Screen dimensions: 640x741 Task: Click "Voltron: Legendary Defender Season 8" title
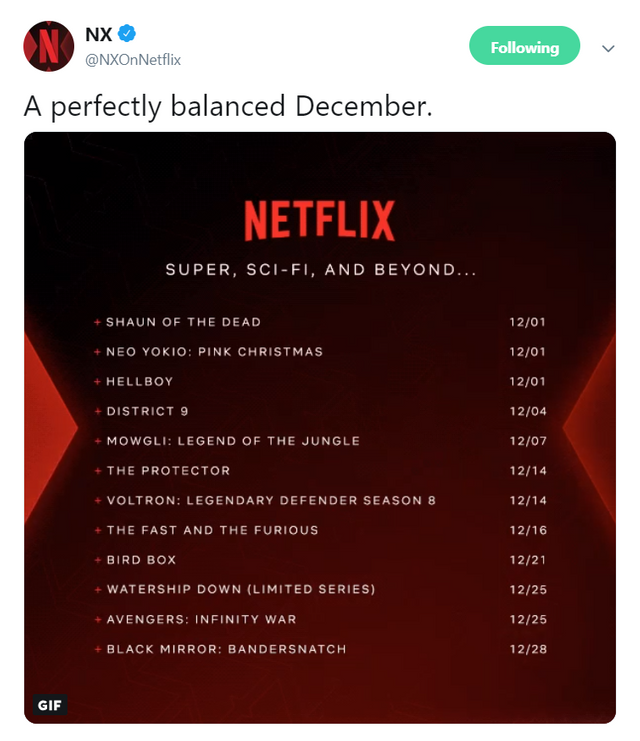[271, 500]
